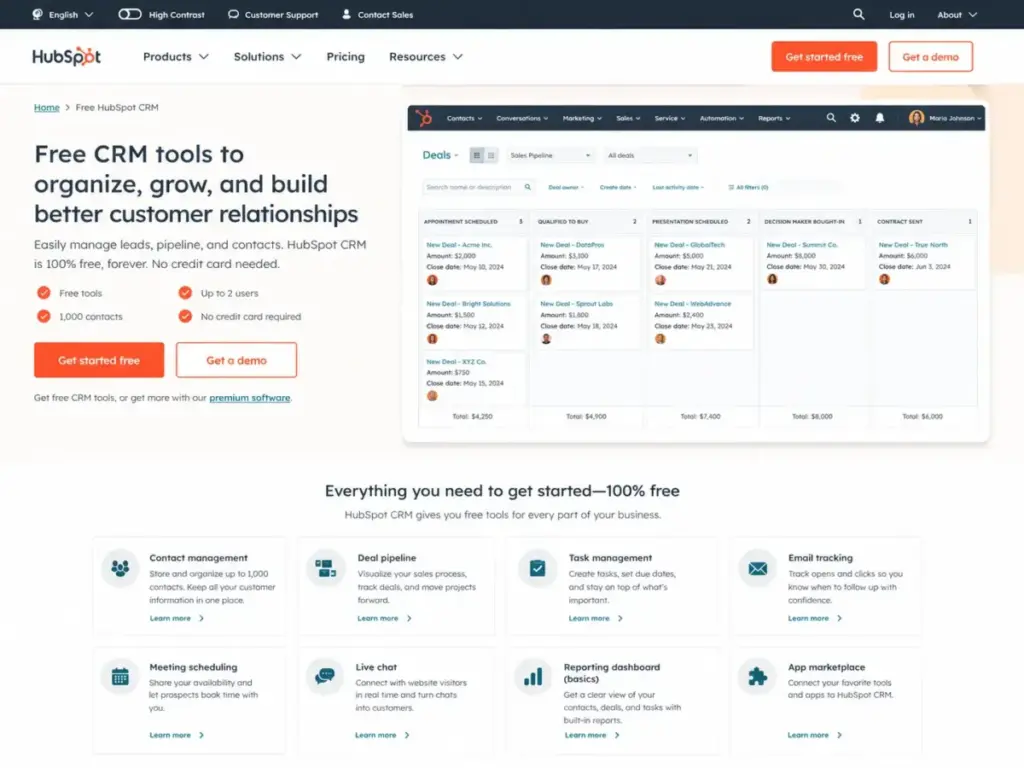Click Learn more under Deal pipeline
Screen dimensions: 1024x768
pyautogui.click(x=384, y=618)
